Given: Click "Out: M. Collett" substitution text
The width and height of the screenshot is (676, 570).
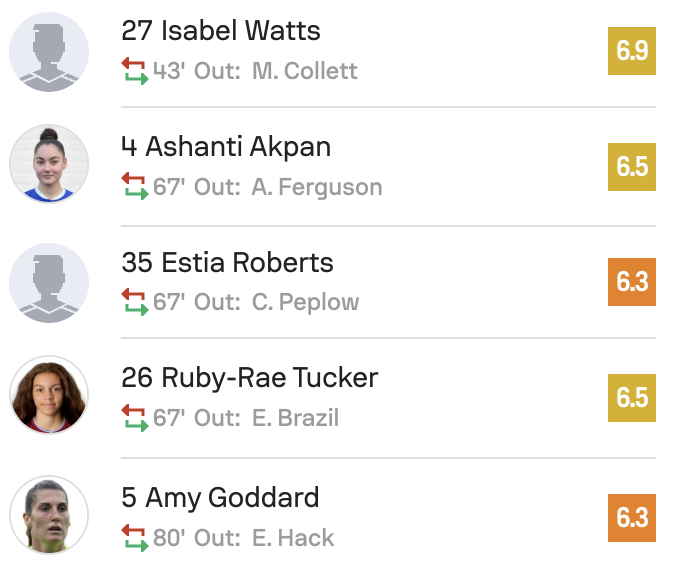Looking at the screenshot, I should pyautogui.click(x=275, y=72).
